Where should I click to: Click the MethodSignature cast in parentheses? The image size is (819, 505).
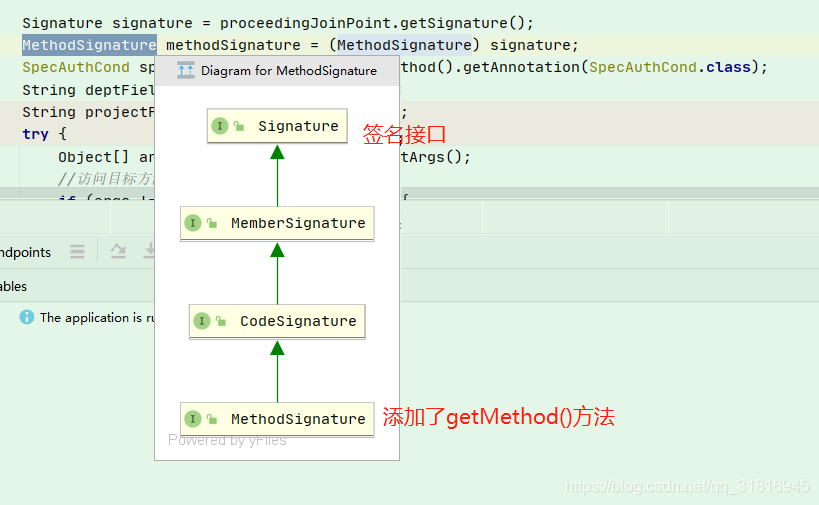tap(404, 45)
